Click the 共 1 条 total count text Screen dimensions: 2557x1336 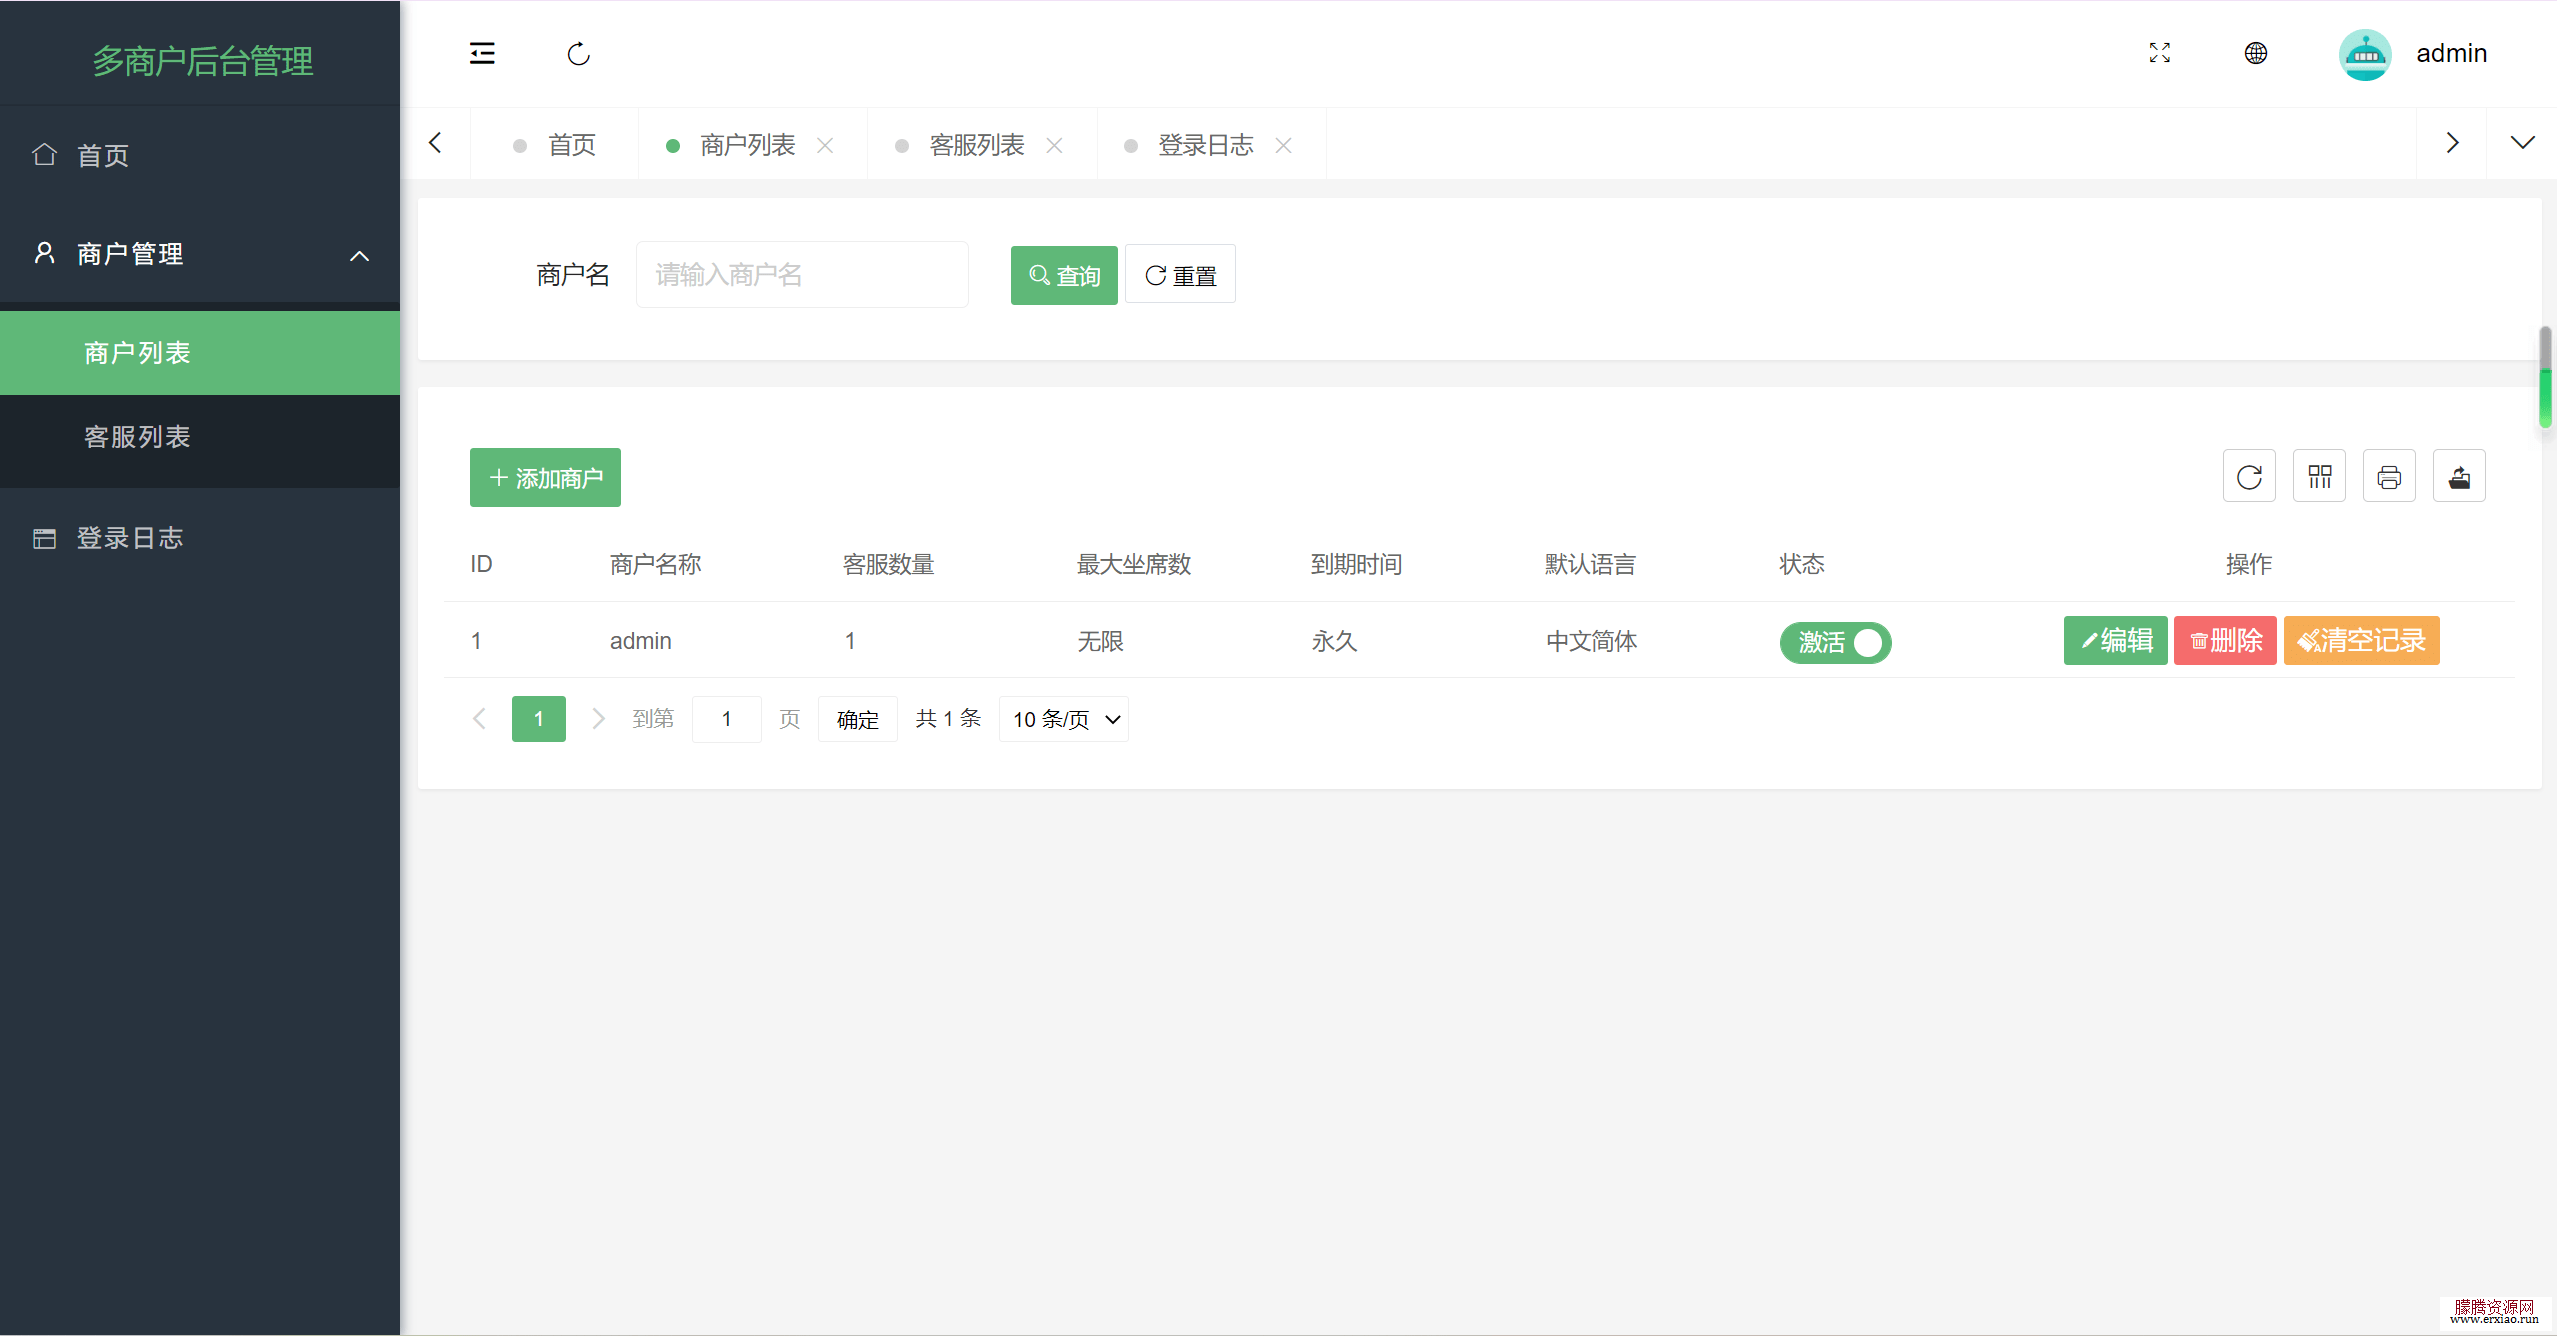coord(948,719)
